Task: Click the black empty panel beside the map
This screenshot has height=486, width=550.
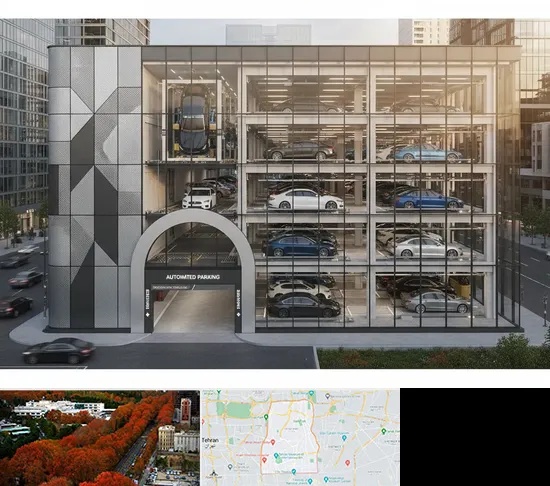Action: point(475,437)
